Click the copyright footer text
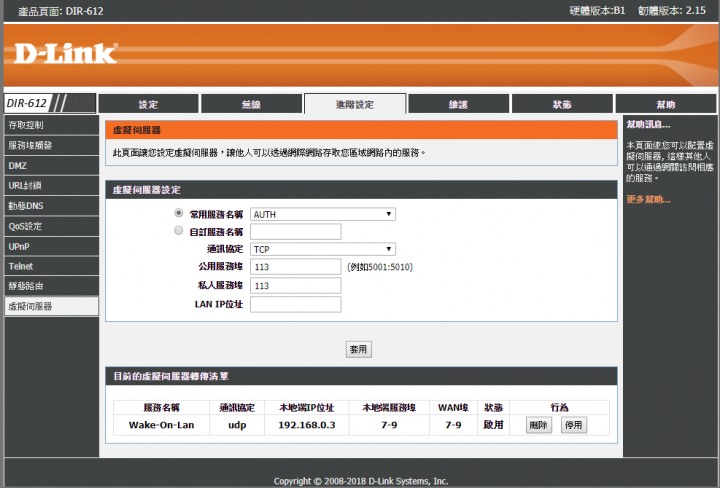Viewport: 720px width, 488px height. point(361,481)
